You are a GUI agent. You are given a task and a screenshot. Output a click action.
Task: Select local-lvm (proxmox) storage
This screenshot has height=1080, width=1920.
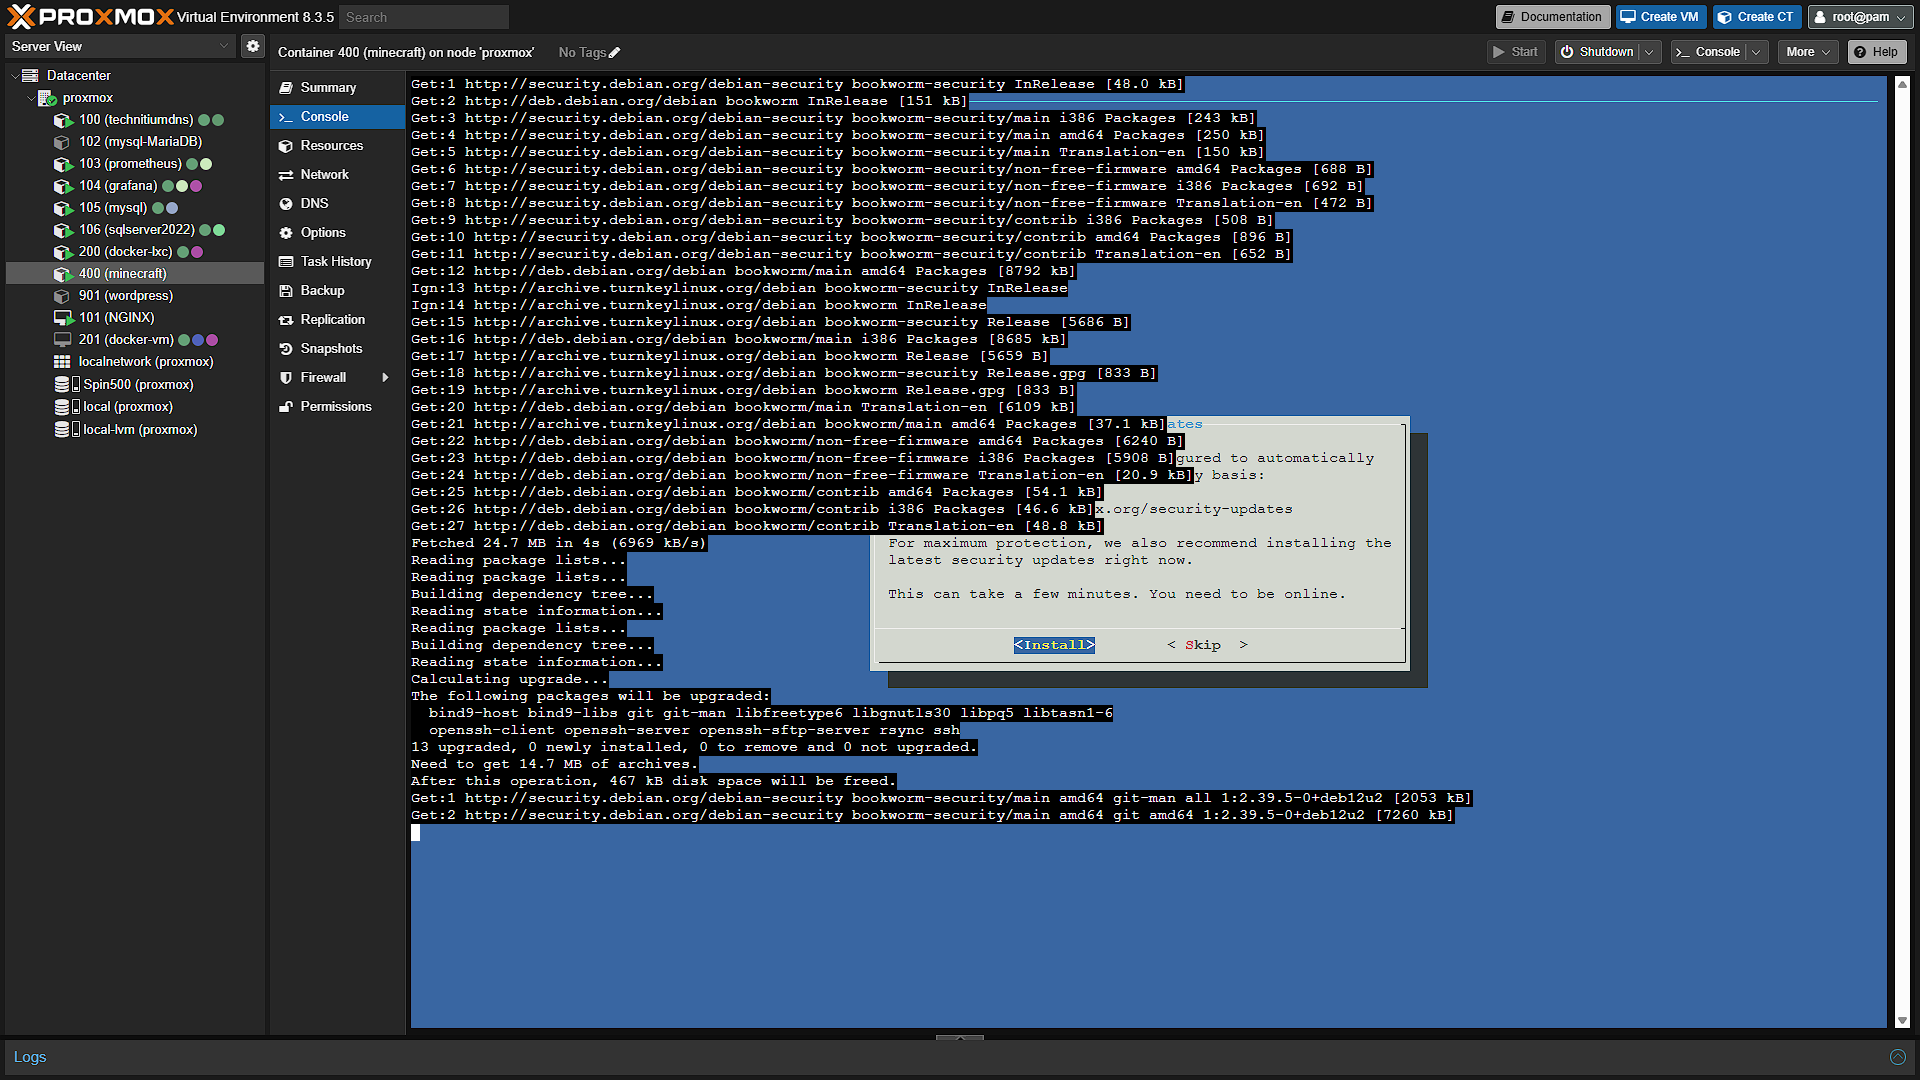tap(140, 430)
